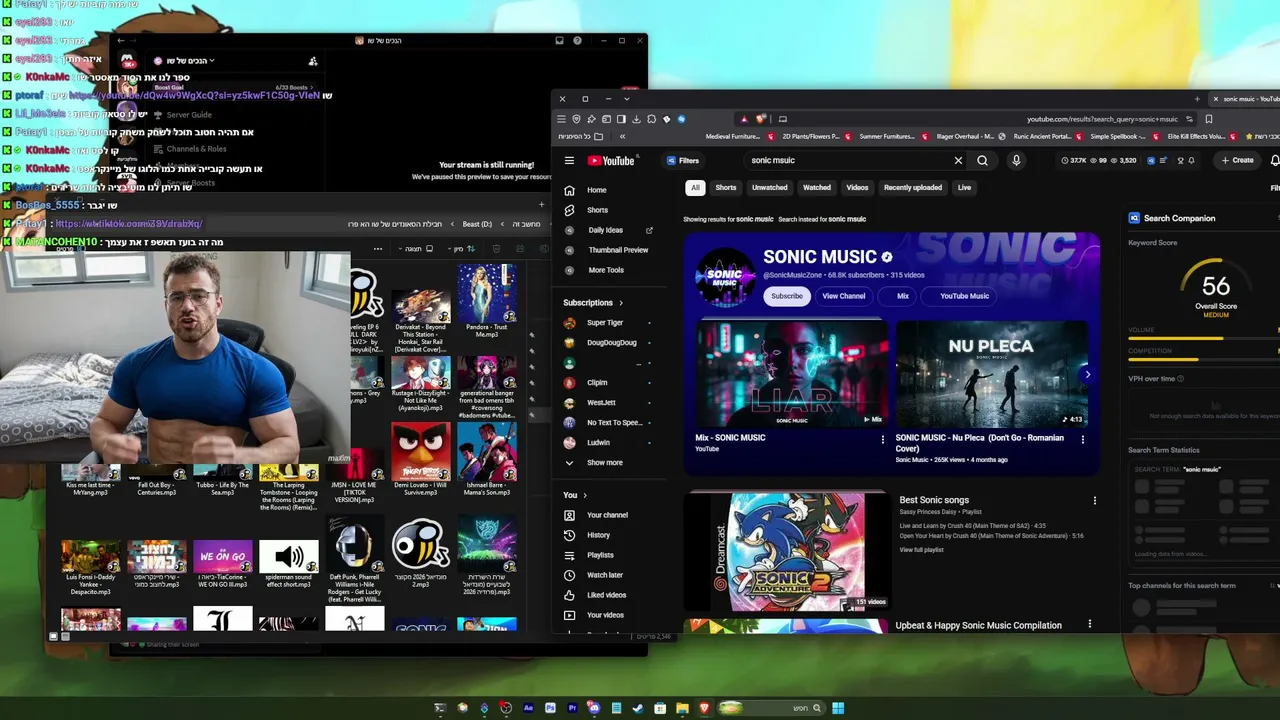
Task: Select the 'Unwatched' filter chip
Action: pos(770,187)
